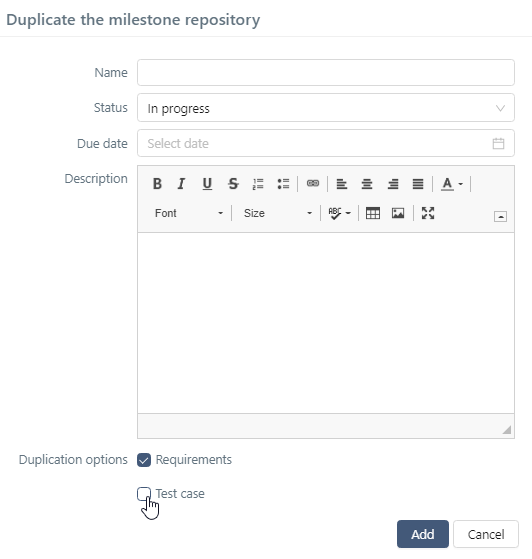Focus the Select date field
The height and width of the screenshot is (559, 532).
(326, 143)
